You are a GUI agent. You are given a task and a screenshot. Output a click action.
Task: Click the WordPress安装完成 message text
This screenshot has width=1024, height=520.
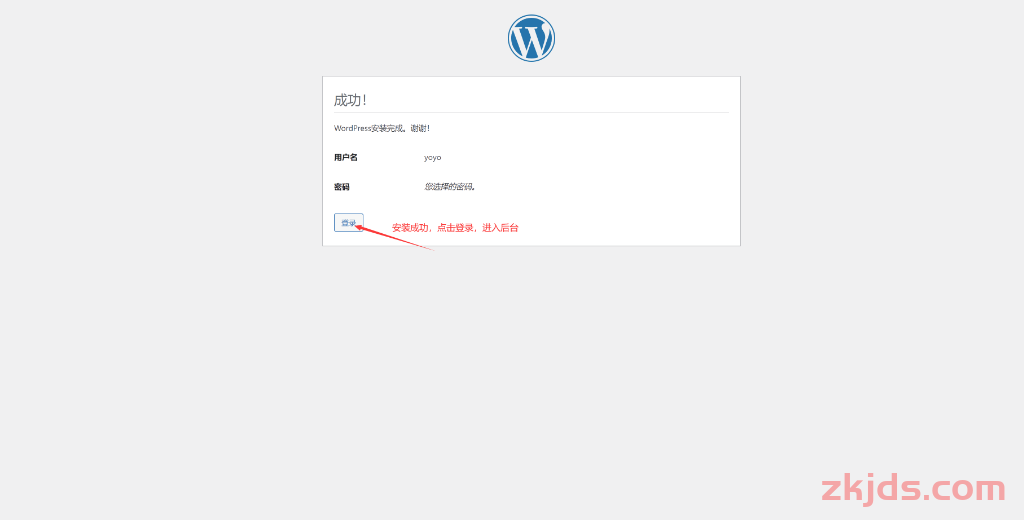click(382, 128)
